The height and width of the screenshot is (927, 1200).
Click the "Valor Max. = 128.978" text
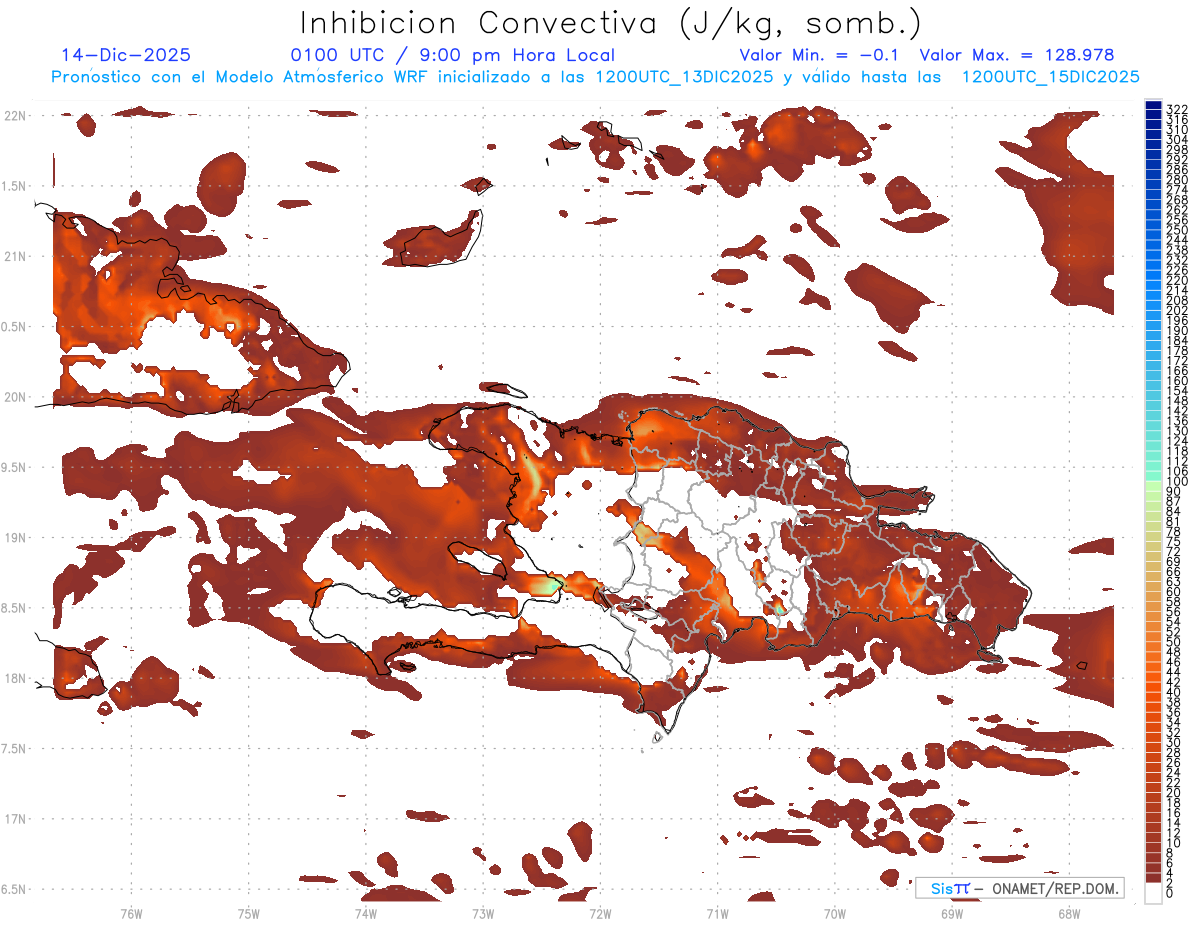tap(1016, 55)
